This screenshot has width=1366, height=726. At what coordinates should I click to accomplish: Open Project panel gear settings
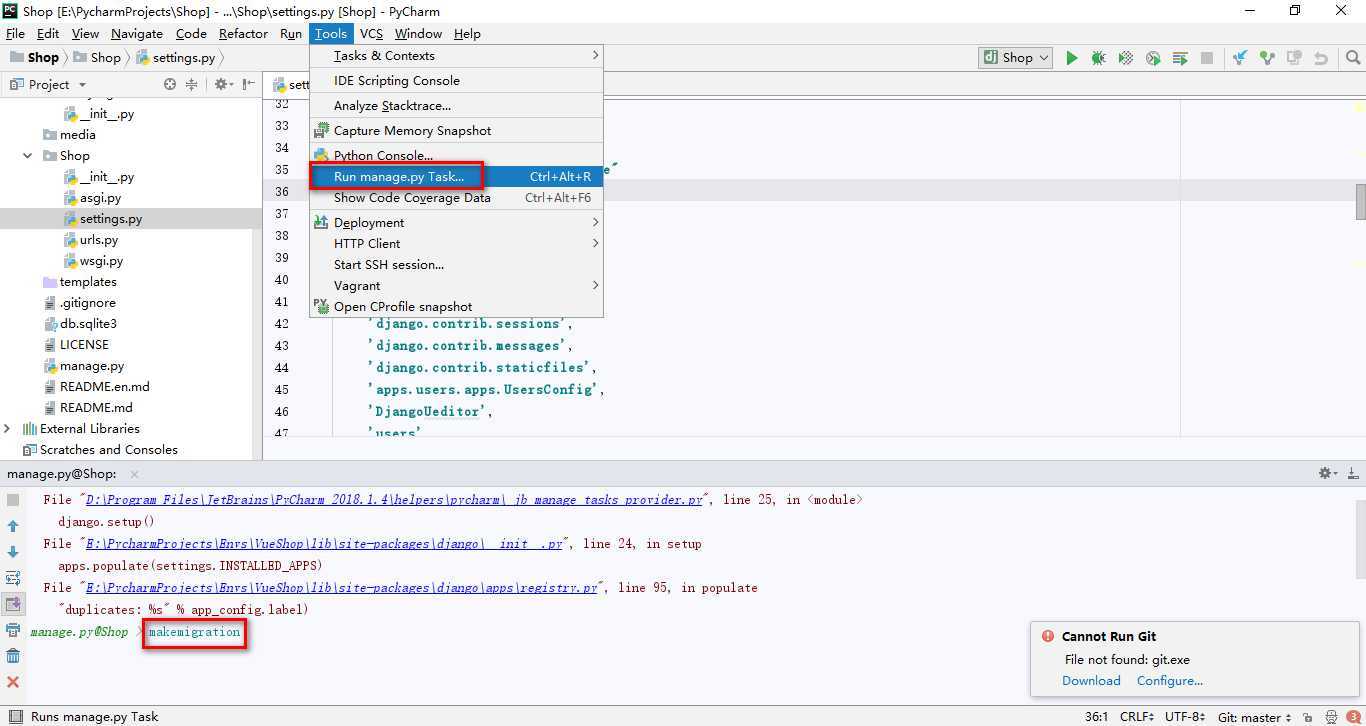(223, 85)
